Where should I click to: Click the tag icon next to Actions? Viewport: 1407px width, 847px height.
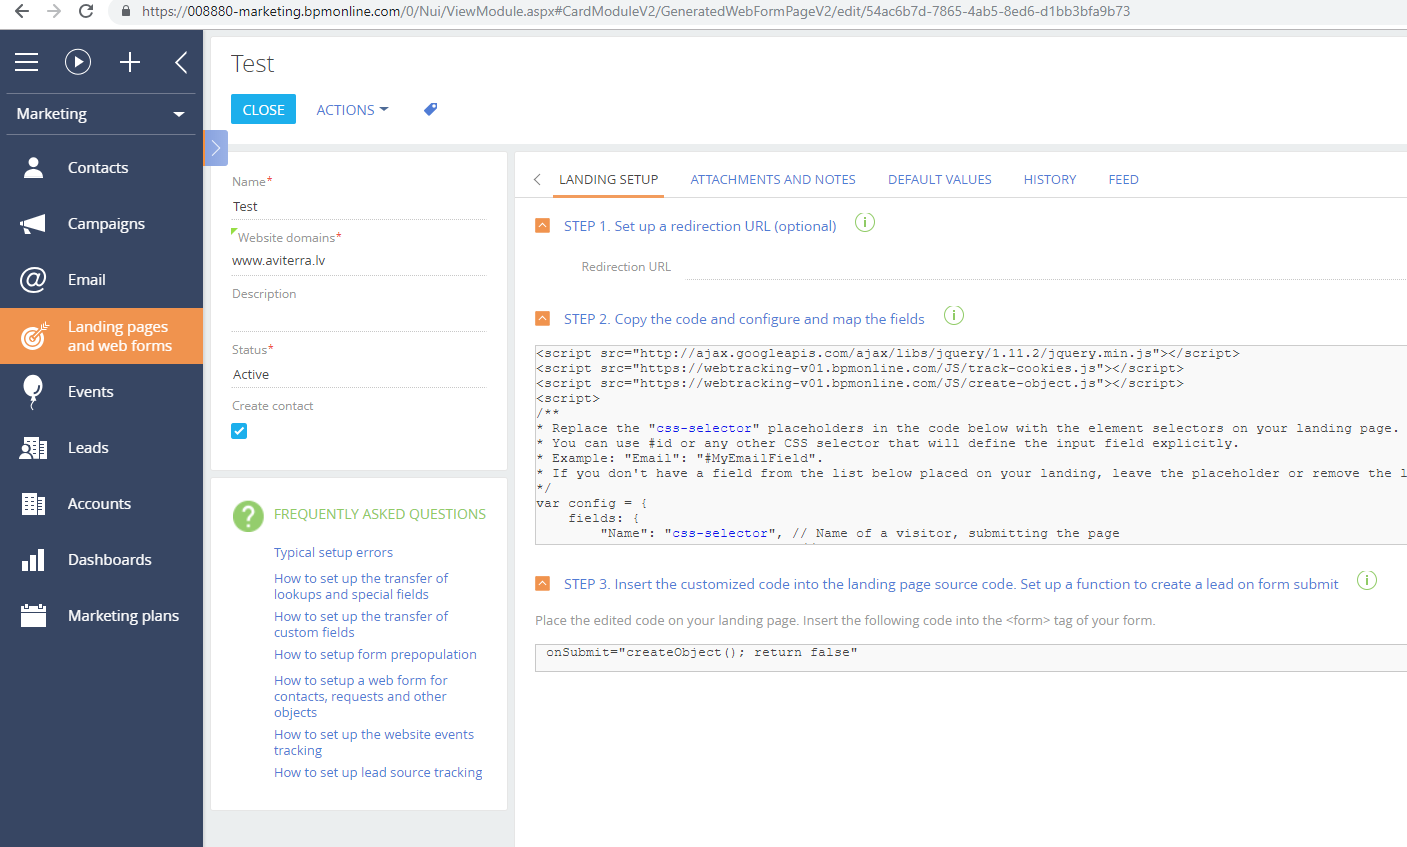(431, 110)
